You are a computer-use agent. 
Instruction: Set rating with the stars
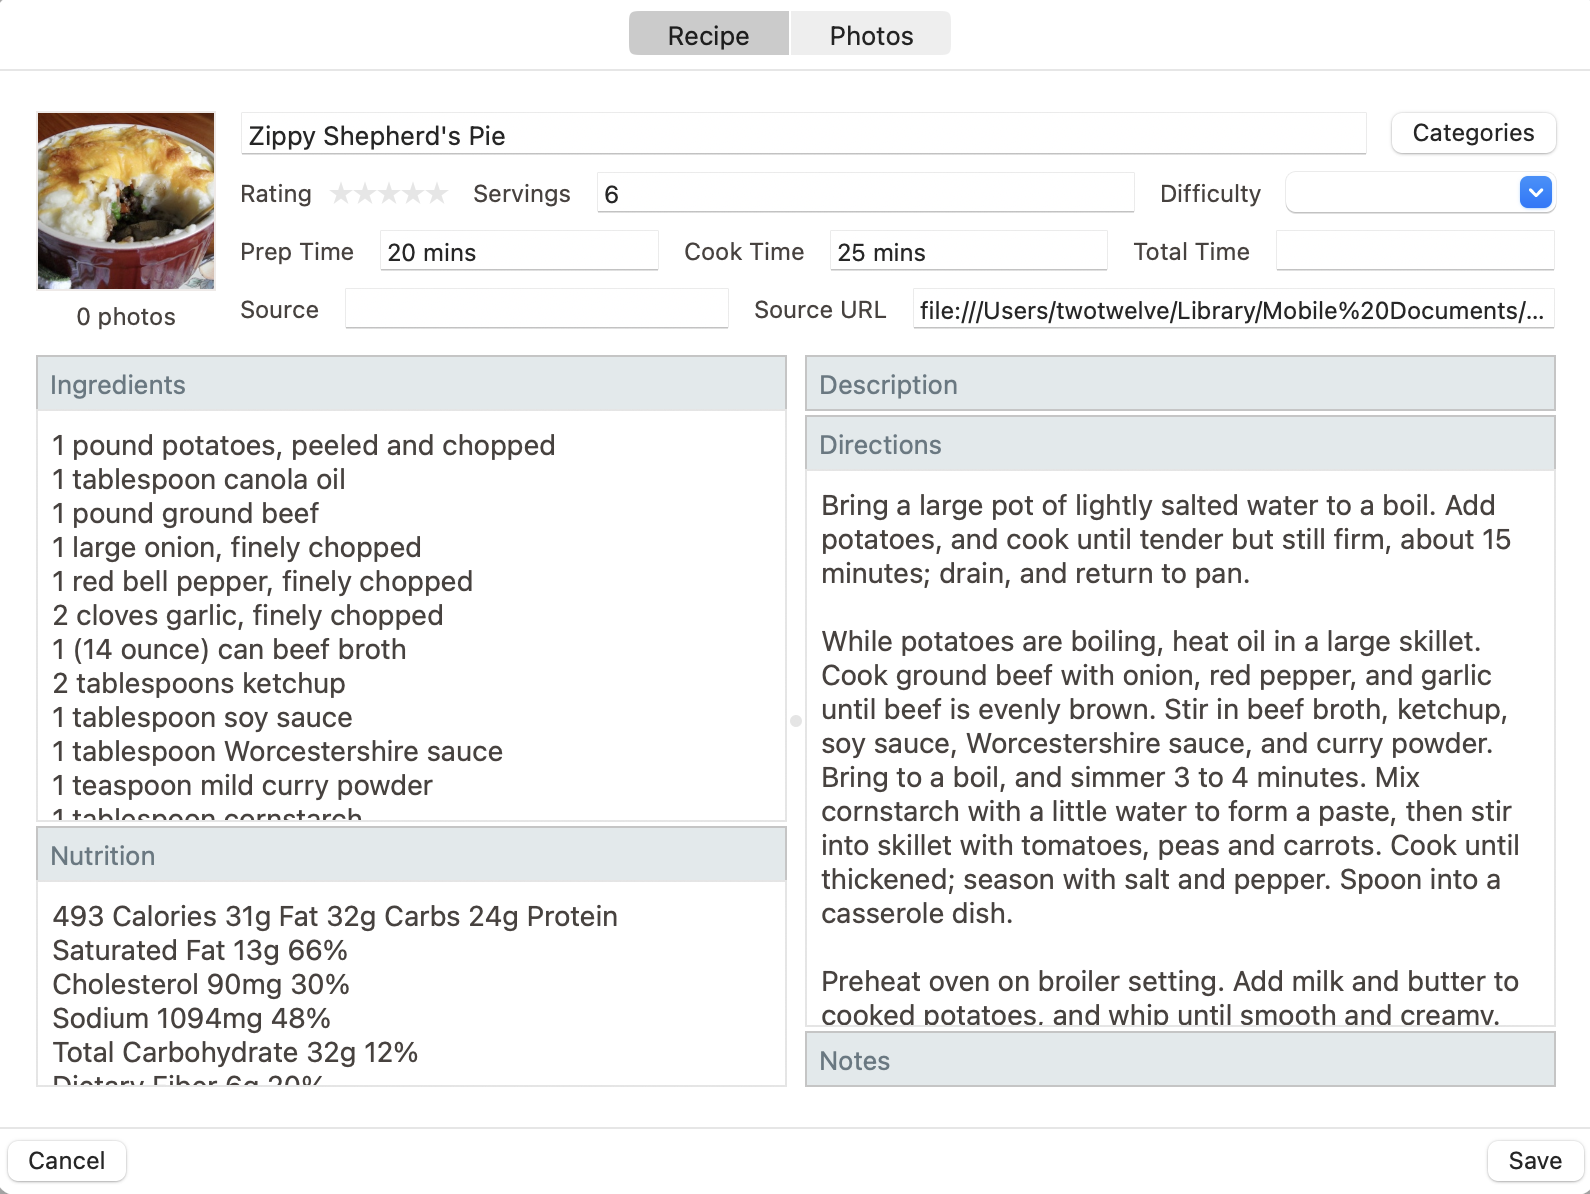[x=388, y=194]
